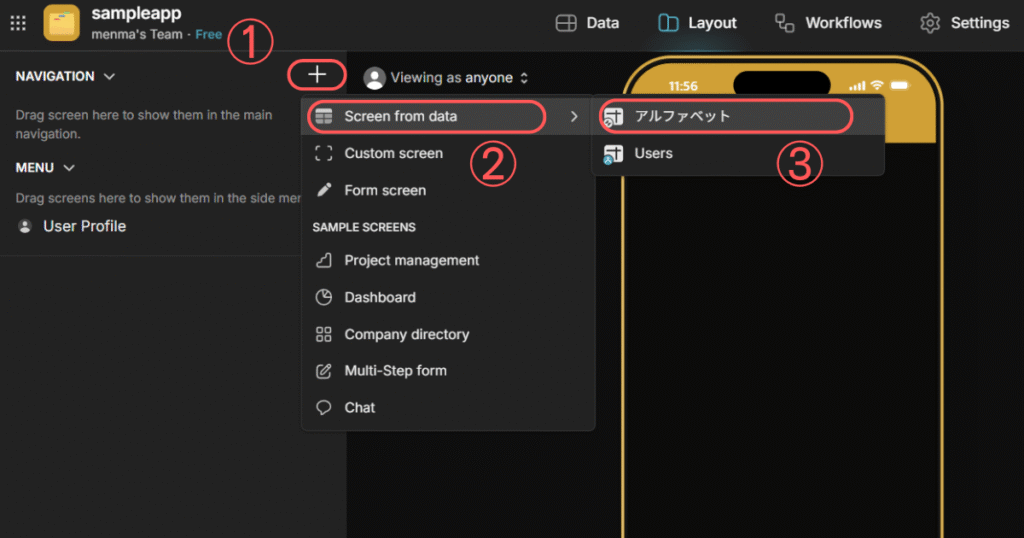The image size is (1024, 538).
Task: Click the Multi-Step form edit icon
Action: tap(324, 371)
